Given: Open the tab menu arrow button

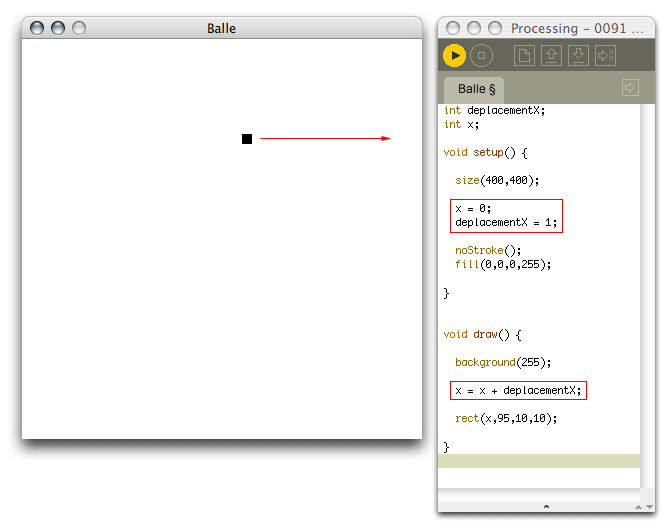Looking at the screenshot, I should pyautogui.click(x=630, y=88).
